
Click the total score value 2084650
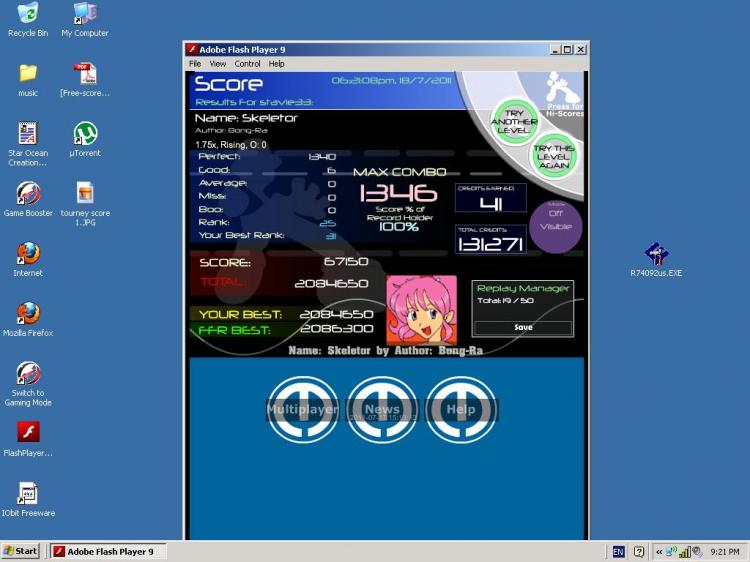[x=331, y=284]
